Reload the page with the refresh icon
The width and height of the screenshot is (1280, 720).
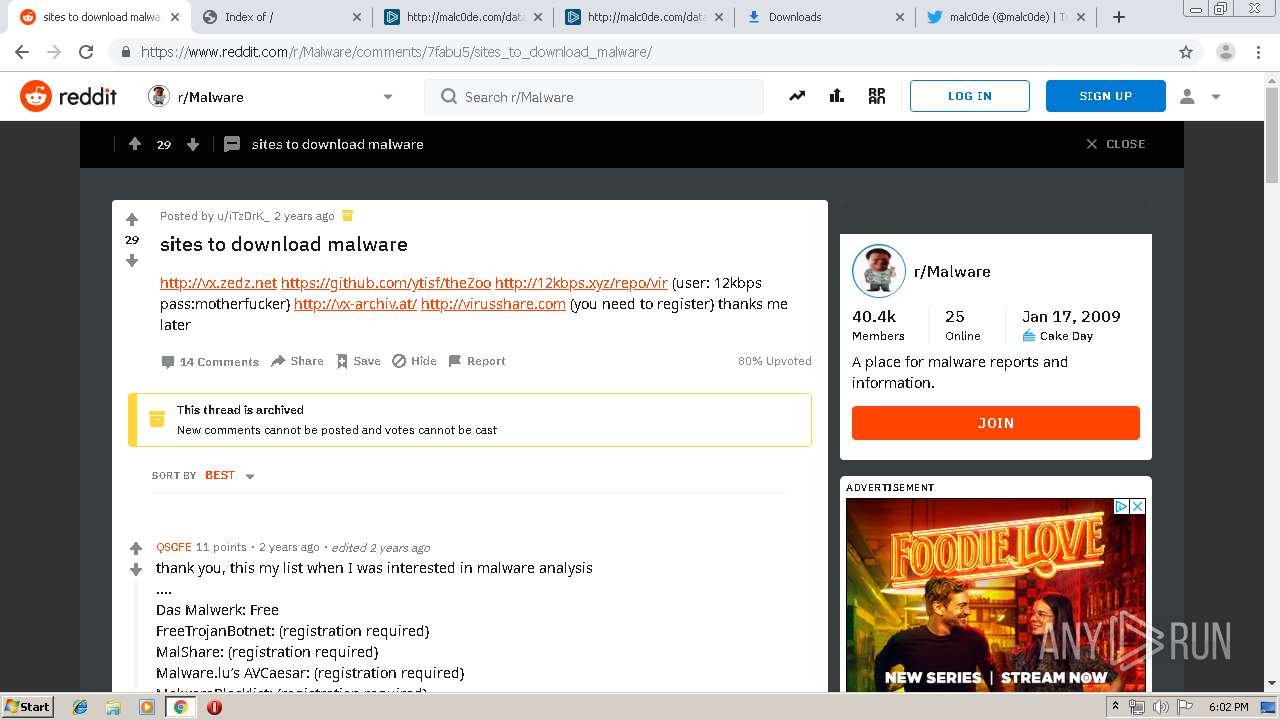point(86,52)
